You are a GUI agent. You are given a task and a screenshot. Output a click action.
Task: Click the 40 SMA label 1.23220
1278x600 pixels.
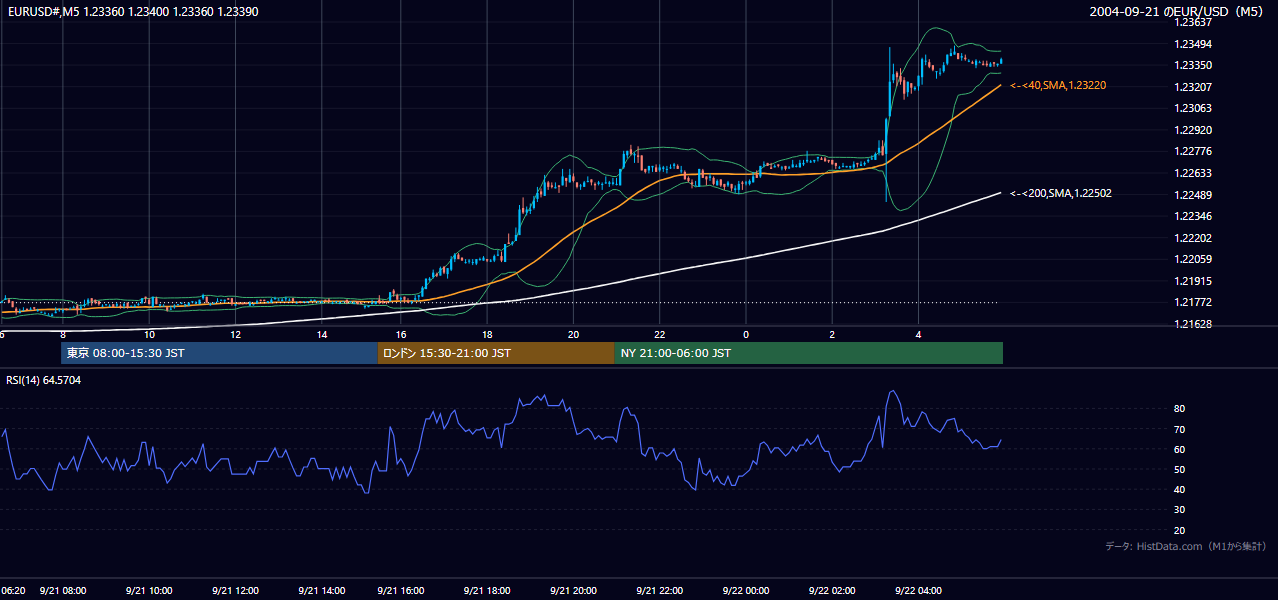[x=1058, y=86]
